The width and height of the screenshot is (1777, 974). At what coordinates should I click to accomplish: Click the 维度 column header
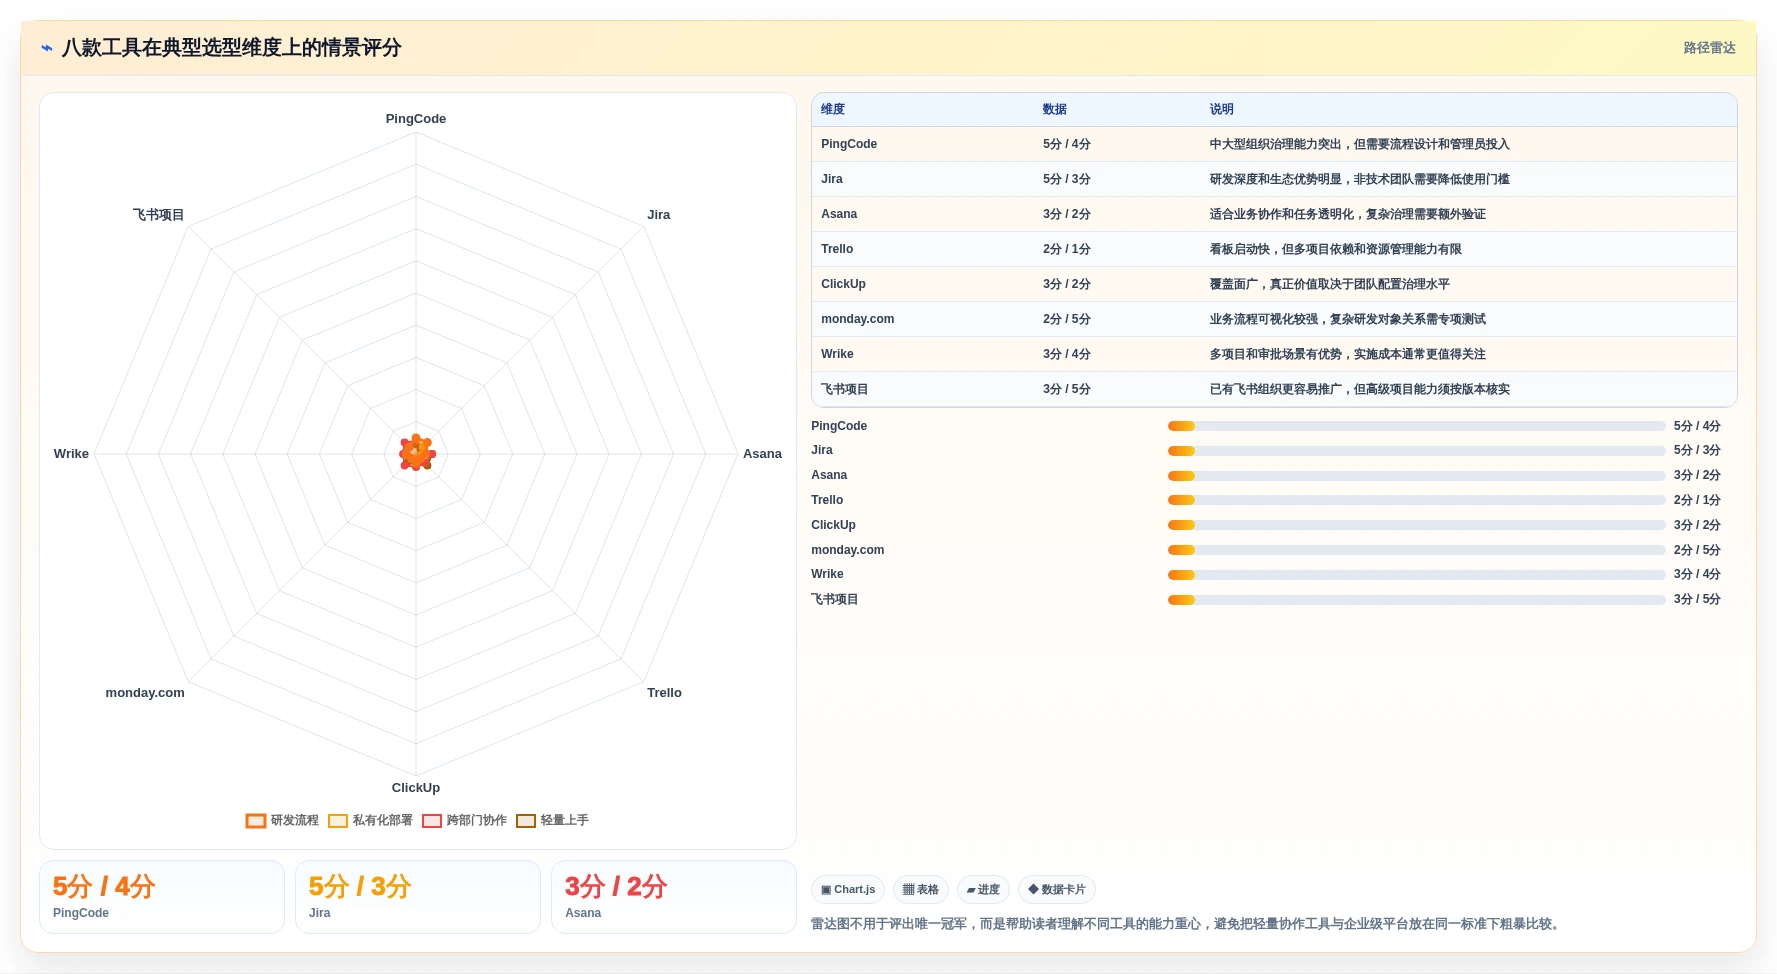point(833,109)
